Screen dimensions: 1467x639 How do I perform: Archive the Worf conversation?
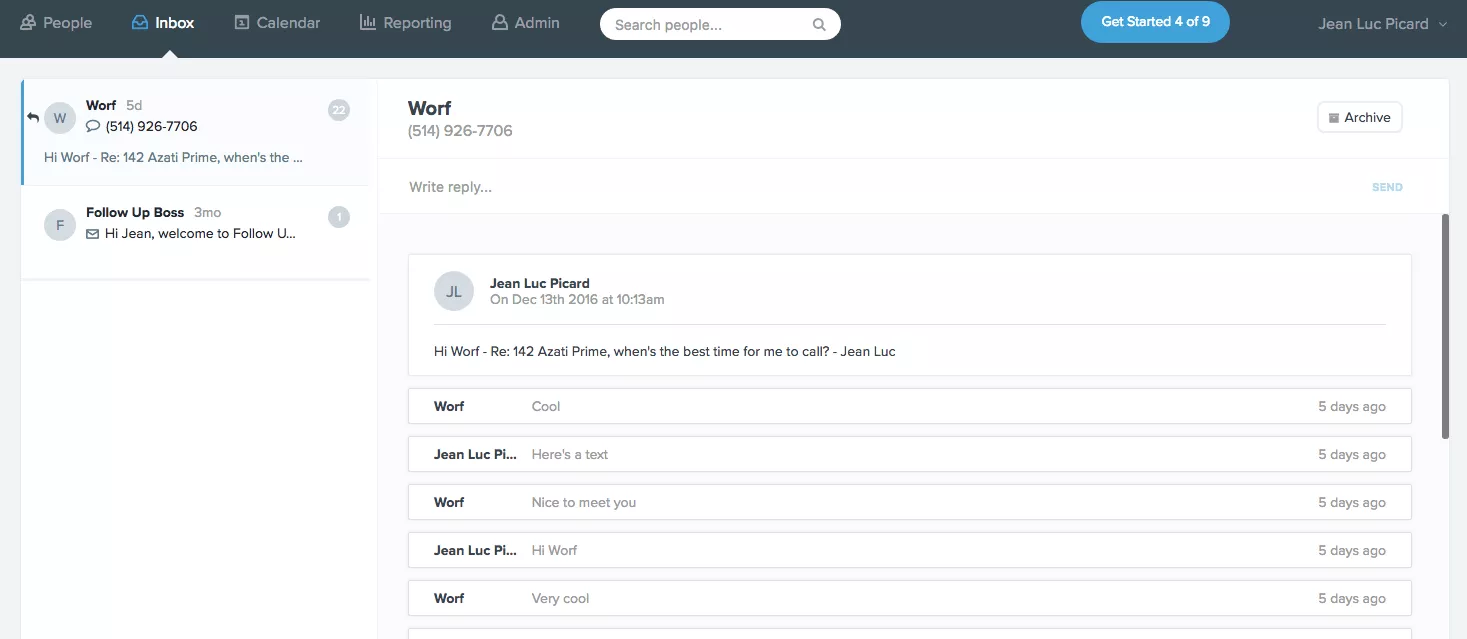(x=1359, y=117)
